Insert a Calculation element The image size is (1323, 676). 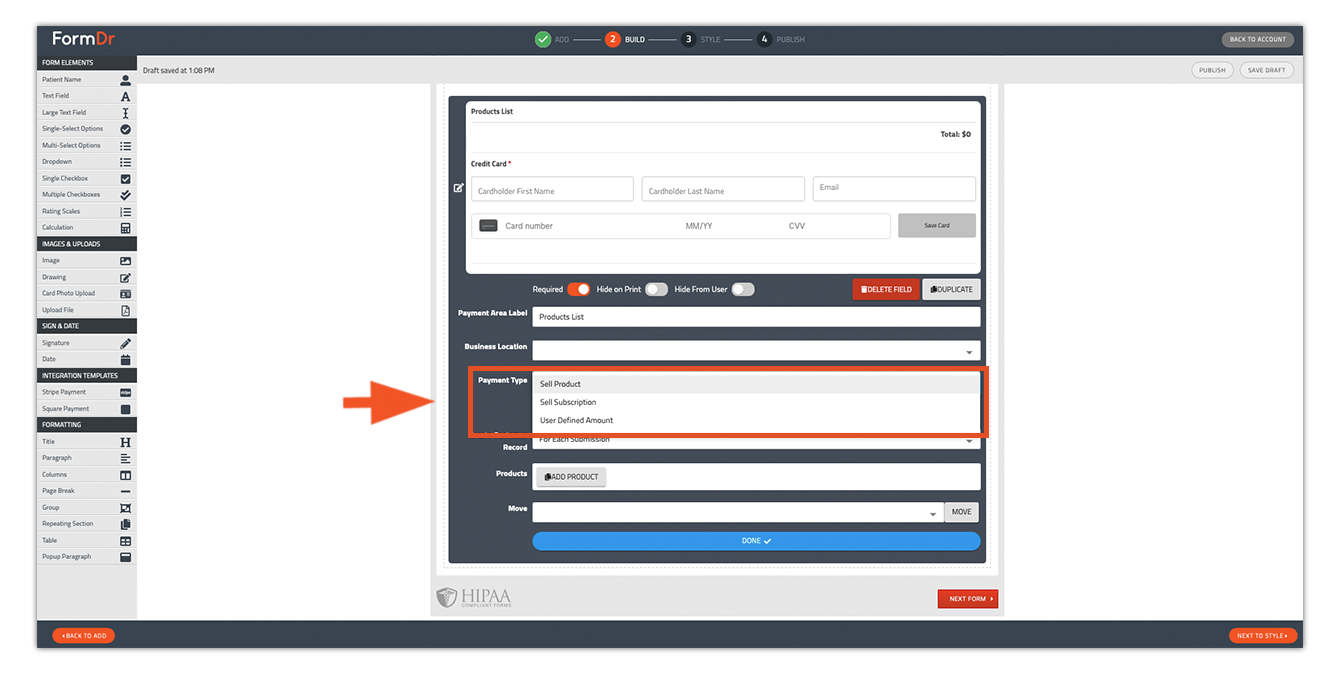tap(86, 228)
